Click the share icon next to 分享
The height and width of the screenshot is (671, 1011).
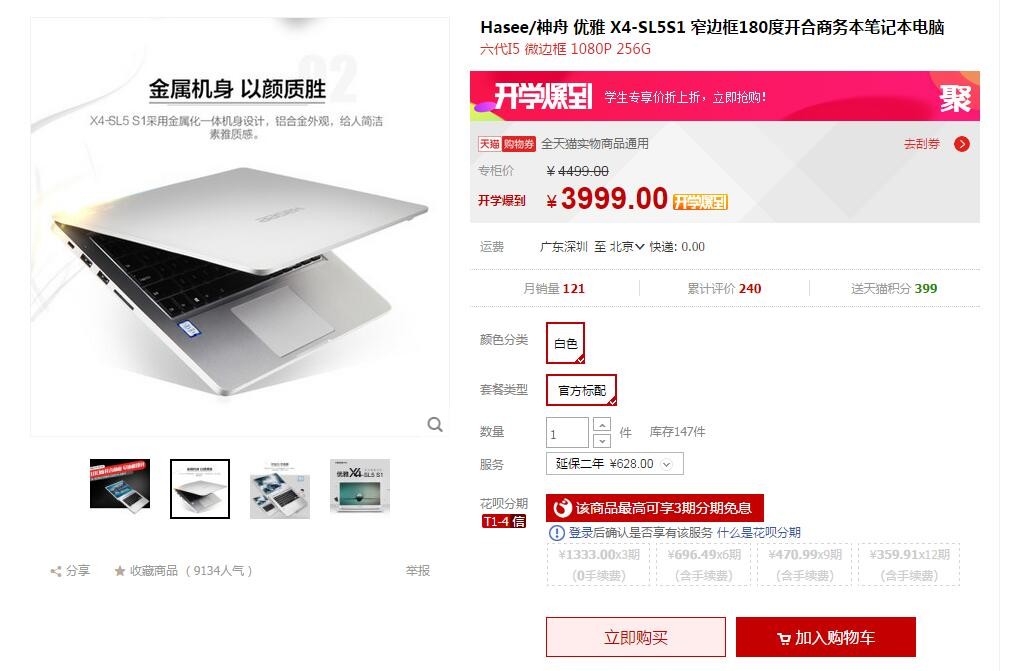[56, 571]
